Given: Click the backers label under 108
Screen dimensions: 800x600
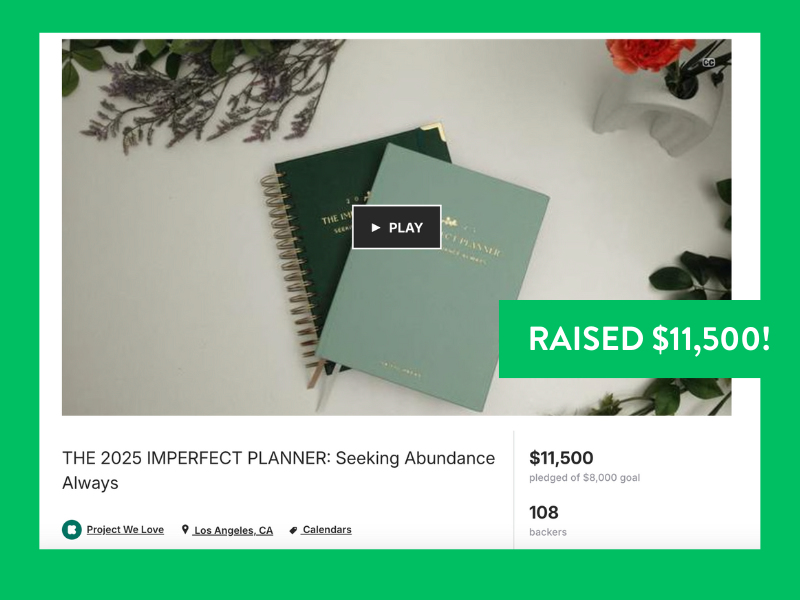Looking at the screenshot, I should click(547, 532).
